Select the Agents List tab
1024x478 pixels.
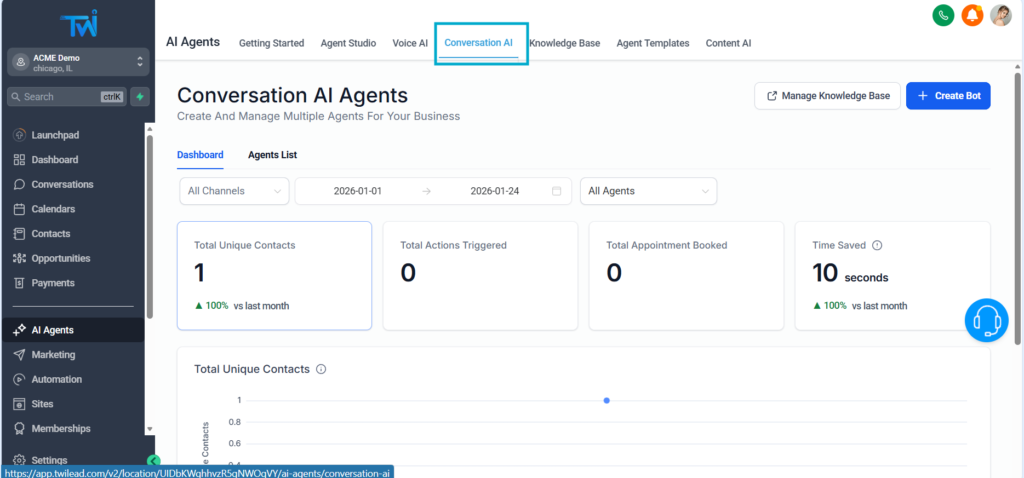tap(272, 155)
